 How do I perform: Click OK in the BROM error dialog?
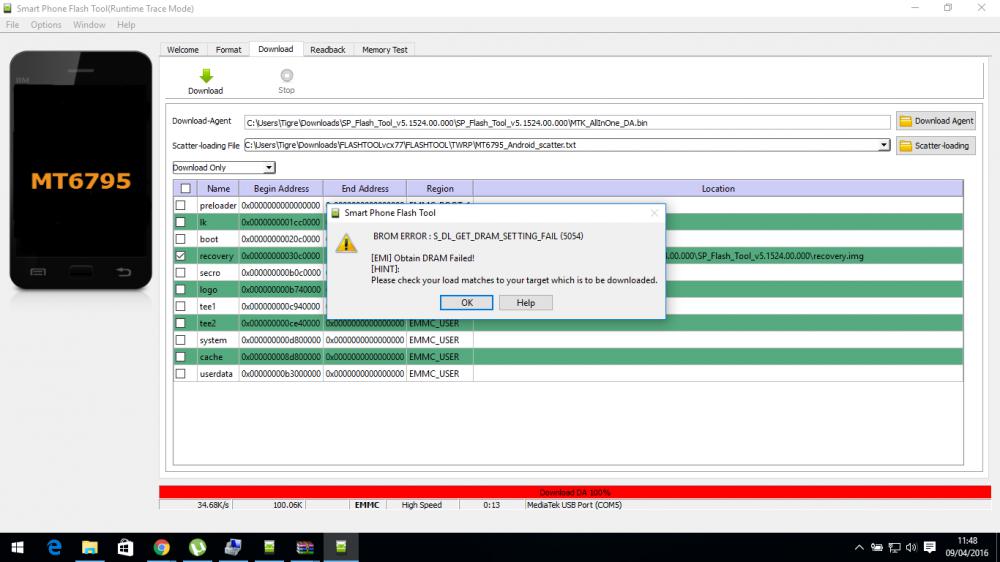(x=467, y=303)
